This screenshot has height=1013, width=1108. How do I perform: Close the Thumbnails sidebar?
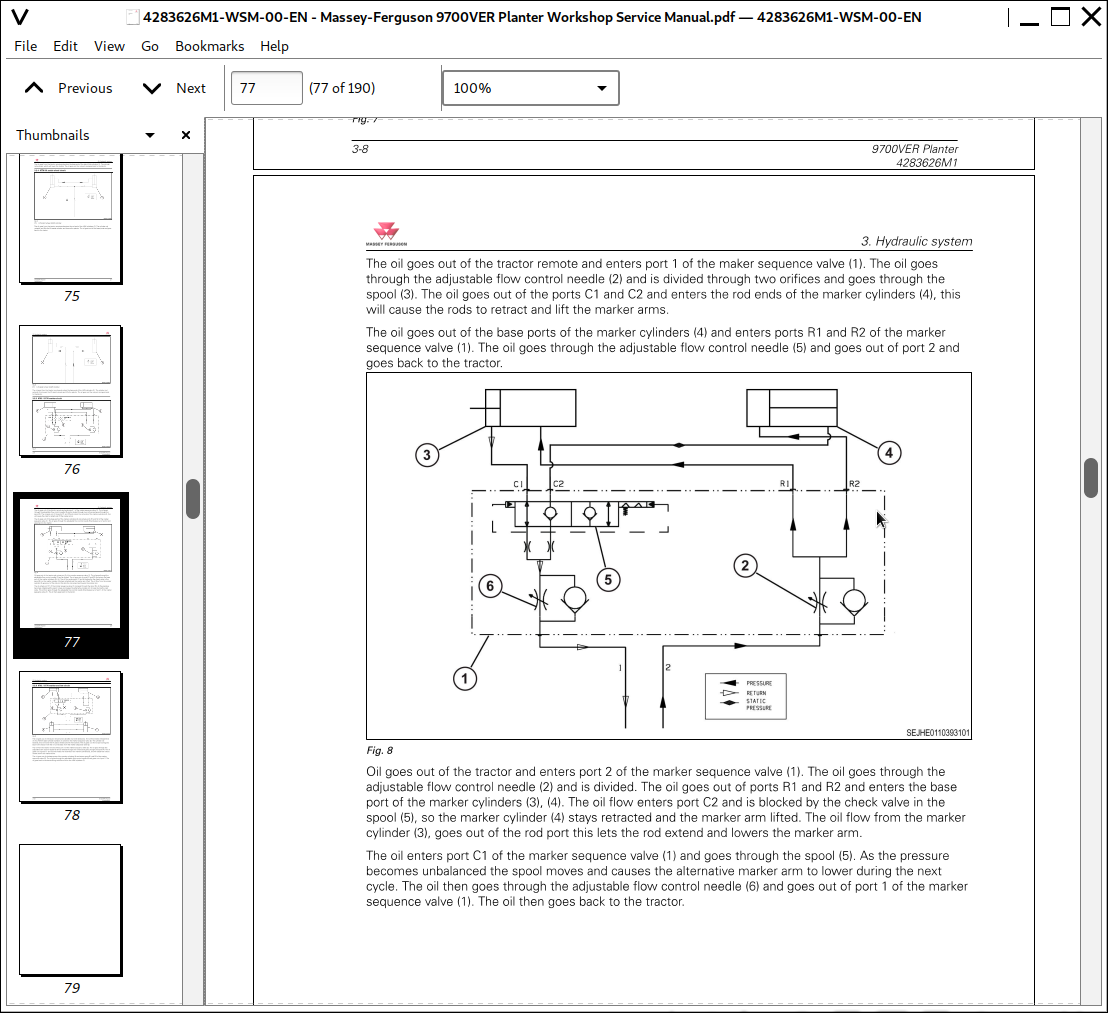pos(186,135)
